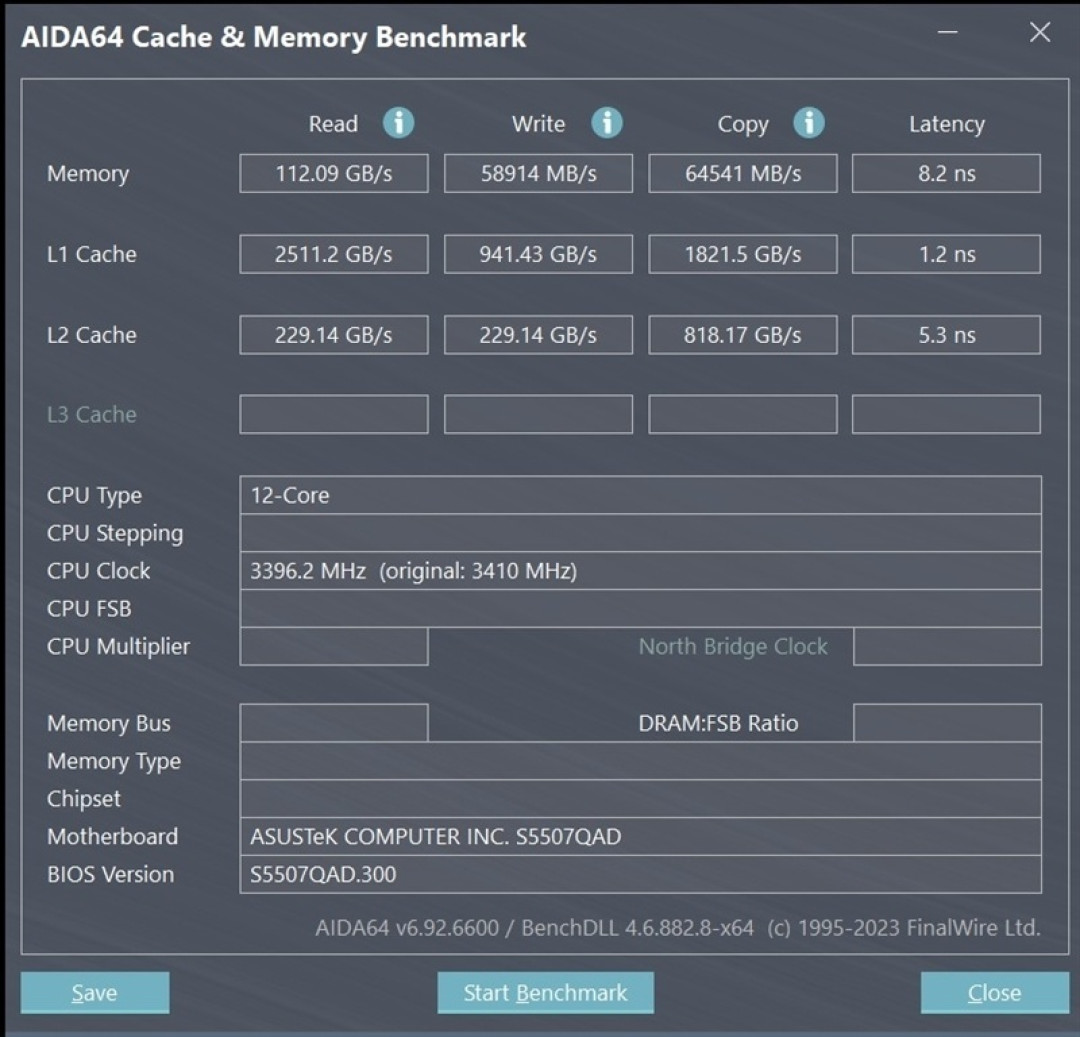Select the CPU Clock value field
Image resolution: width=1080 pixels, height=1037 pixels.
(640, 571)
